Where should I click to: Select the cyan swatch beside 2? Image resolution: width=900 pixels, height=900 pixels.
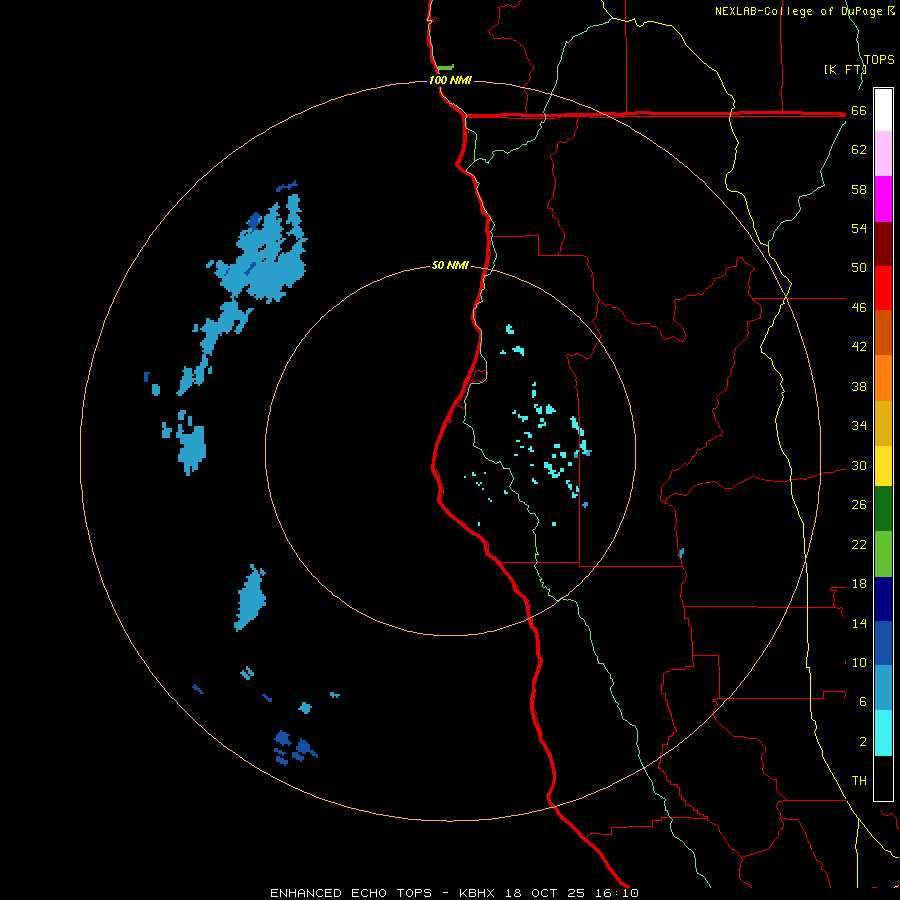pyautogui.click(x=883, y=733)
